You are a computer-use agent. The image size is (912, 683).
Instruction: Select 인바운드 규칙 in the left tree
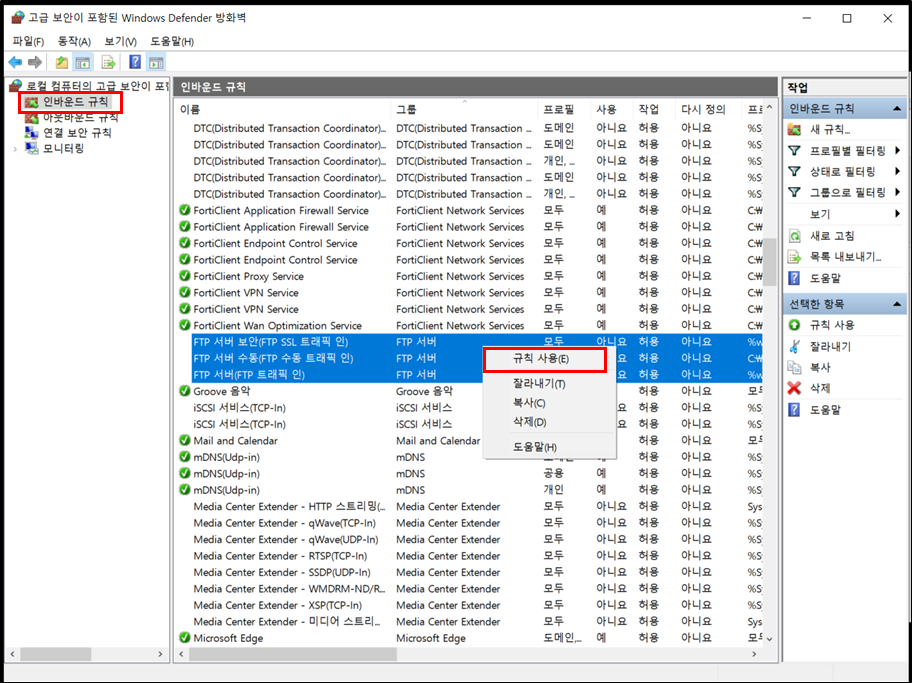point(76,102)
